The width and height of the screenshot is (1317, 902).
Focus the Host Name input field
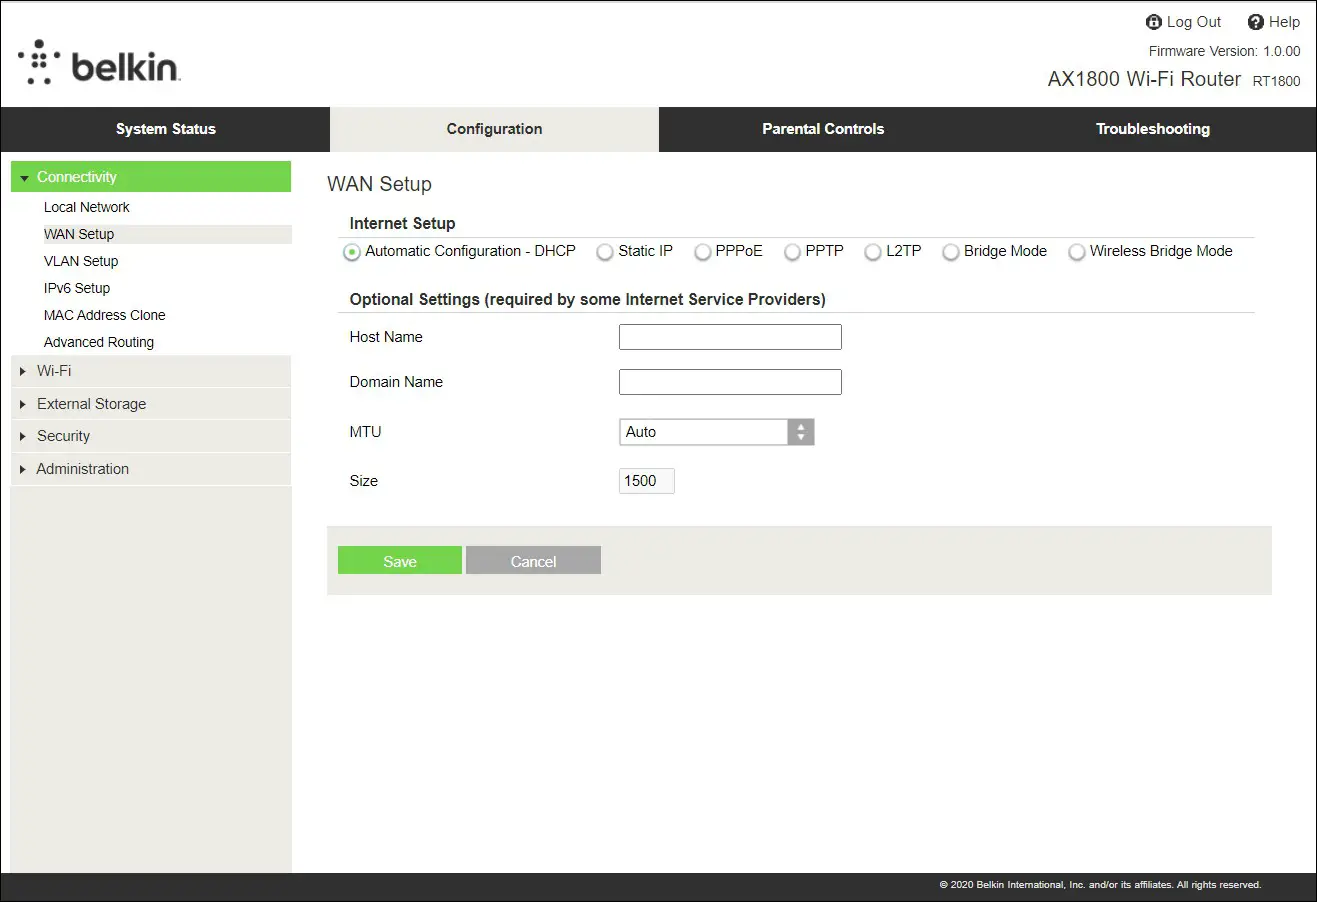click(730, 337)
